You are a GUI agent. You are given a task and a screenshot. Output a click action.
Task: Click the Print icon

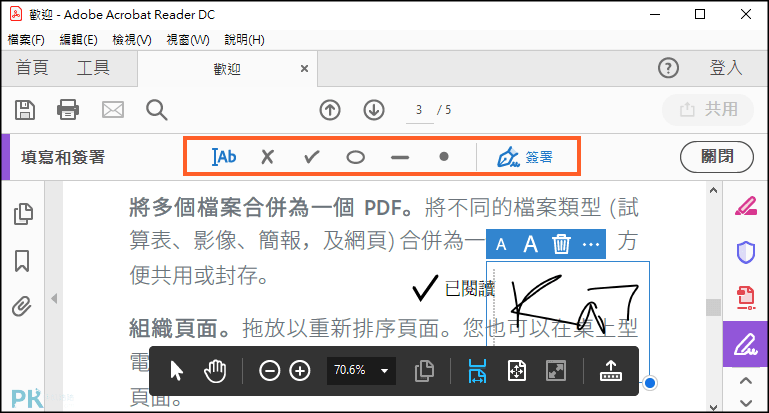pyautogui.click(x=68, y=110)
